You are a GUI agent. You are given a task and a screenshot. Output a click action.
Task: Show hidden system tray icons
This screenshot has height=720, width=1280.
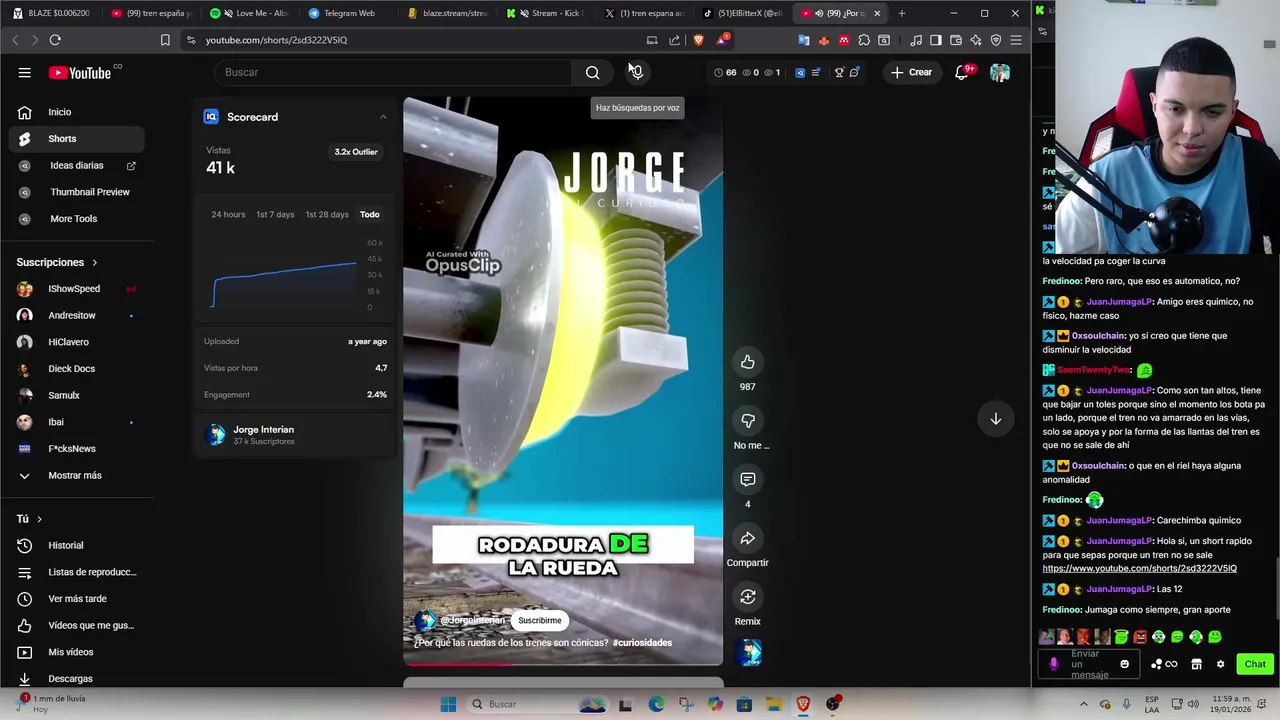click(1084, 704)
